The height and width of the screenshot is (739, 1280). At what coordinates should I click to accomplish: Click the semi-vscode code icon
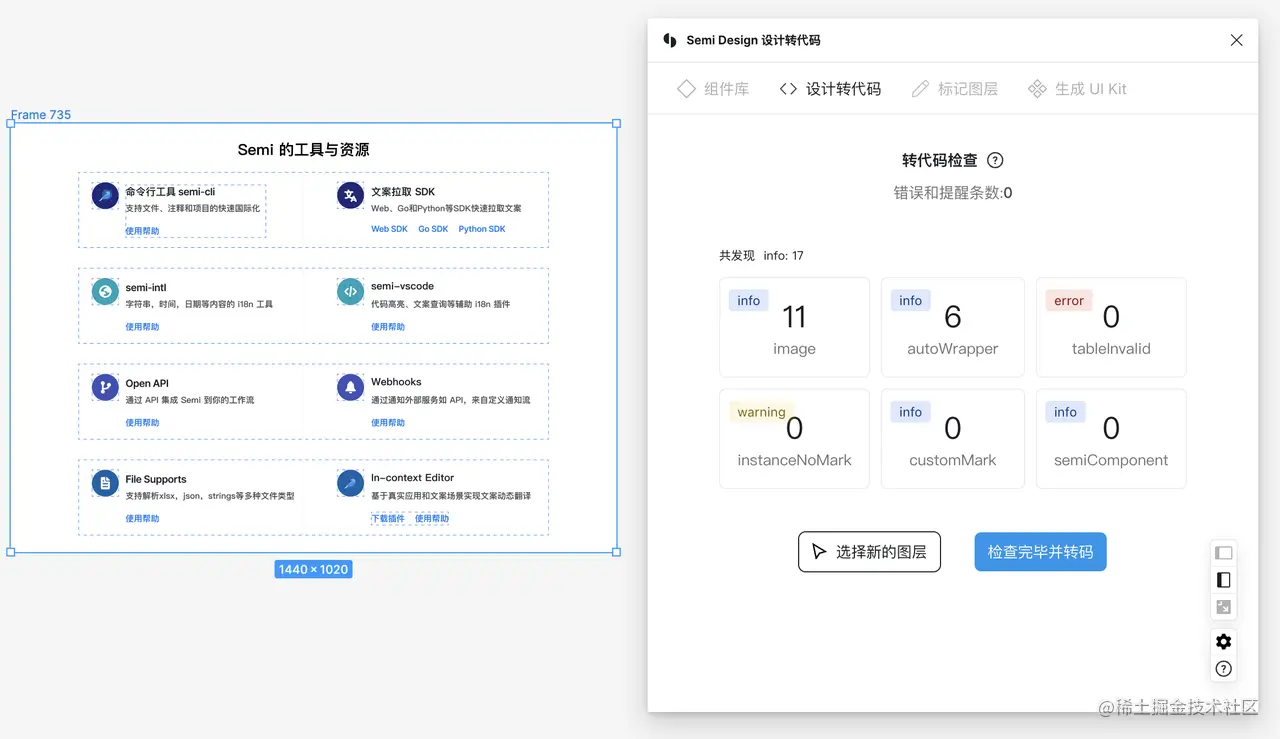(x=350, y=292)
